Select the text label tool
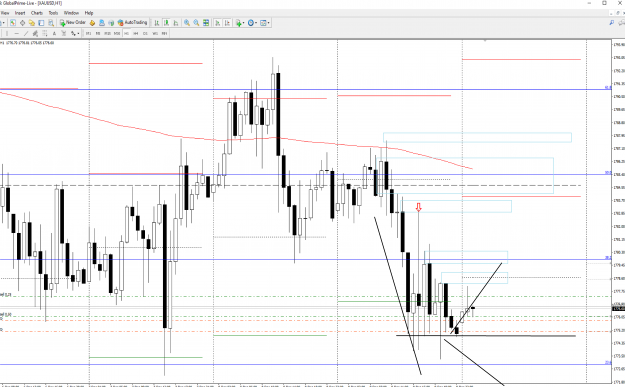Viewport: 625px width, 387px height. (63, 33)
